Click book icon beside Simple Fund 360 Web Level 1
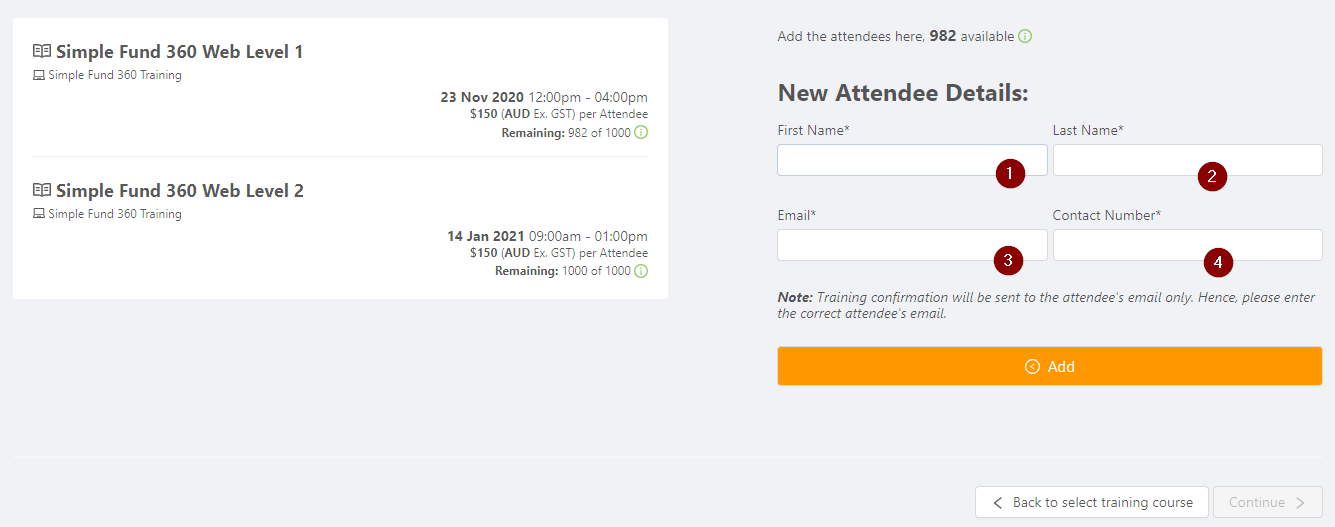This screenshot has height=527, width=1335. [42, 51]
